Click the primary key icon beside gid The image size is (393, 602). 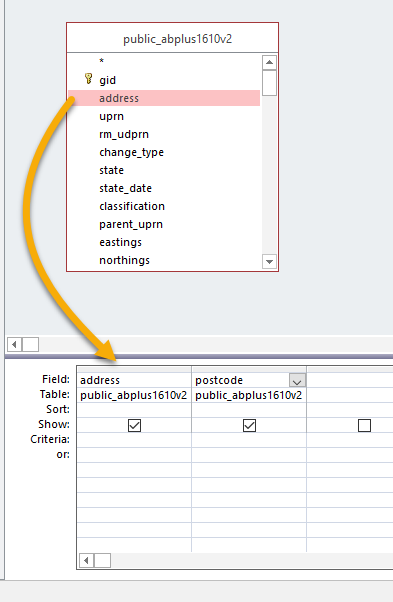tap(88, 79)
